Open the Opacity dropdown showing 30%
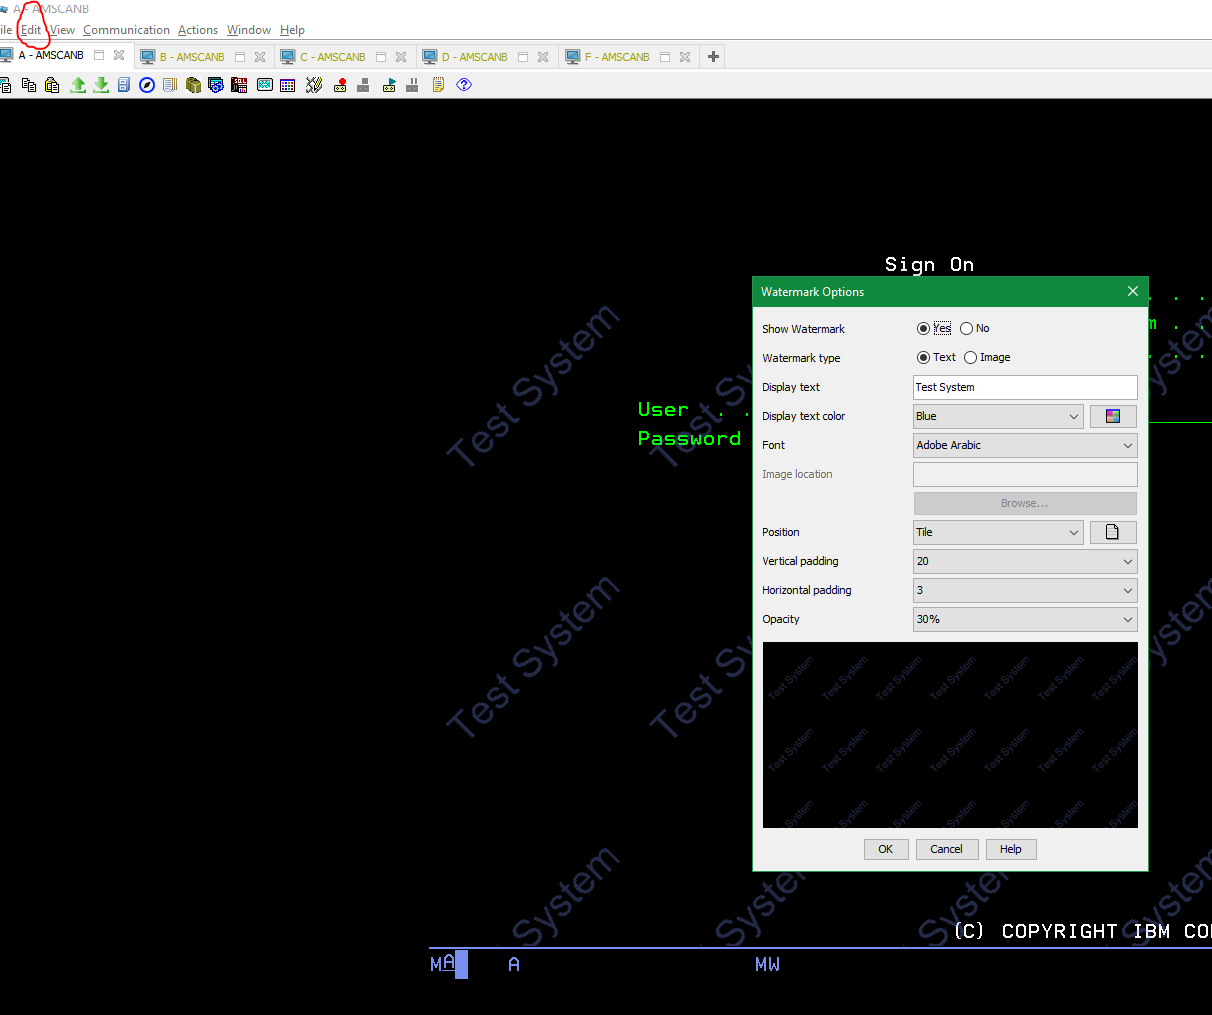 (1025, 619)
